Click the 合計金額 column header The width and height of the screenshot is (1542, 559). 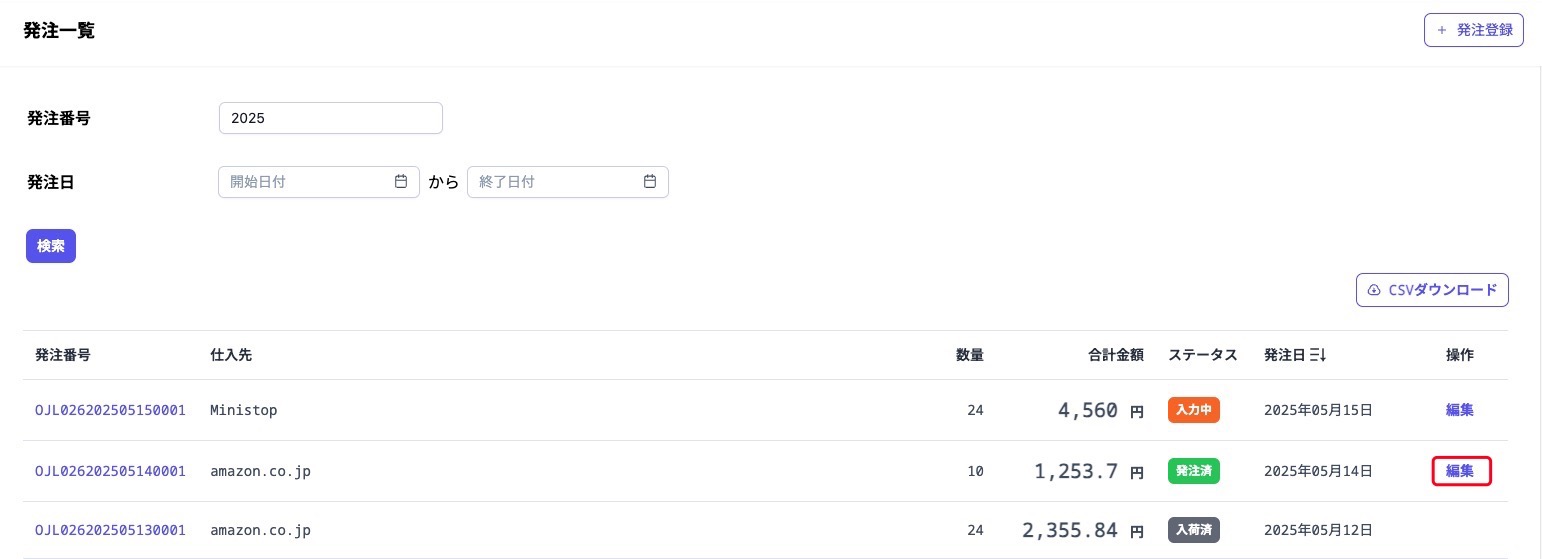tap(1115, 355)
